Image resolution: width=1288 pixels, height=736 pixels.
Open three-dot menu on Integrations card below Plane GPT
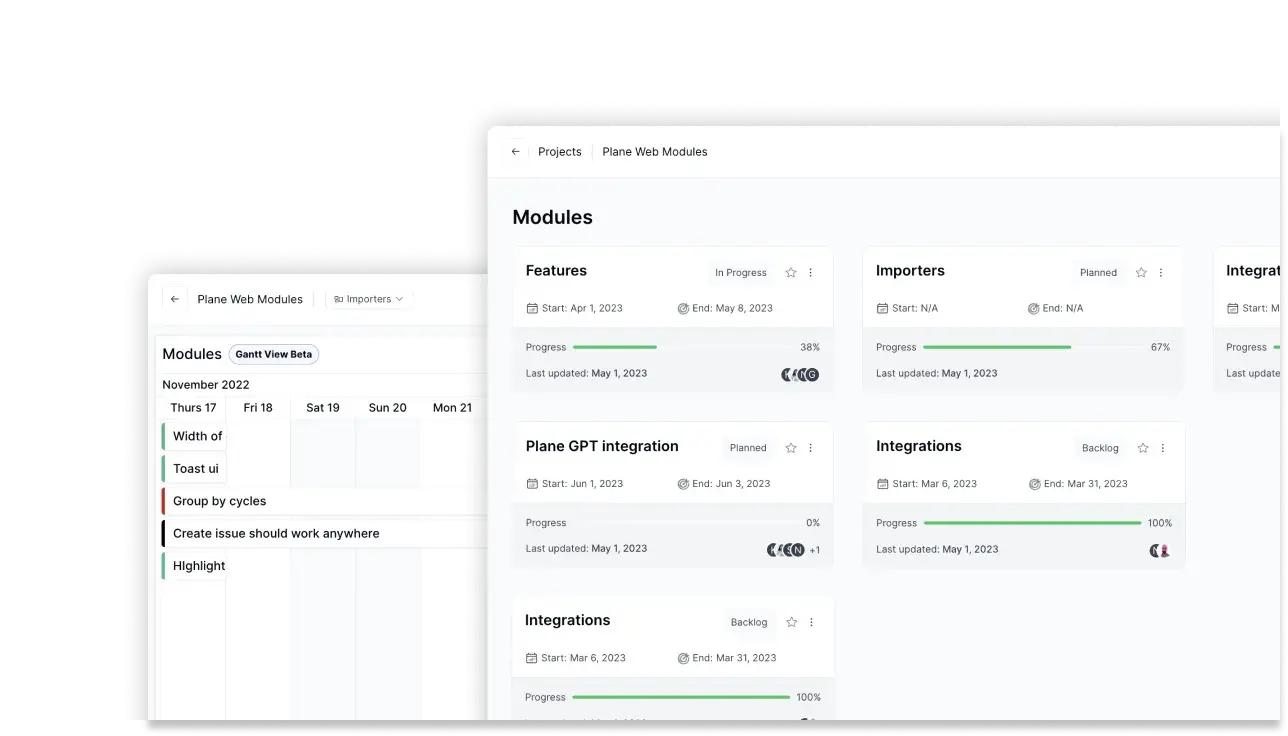pyautogui.click(x=811, y=622)
